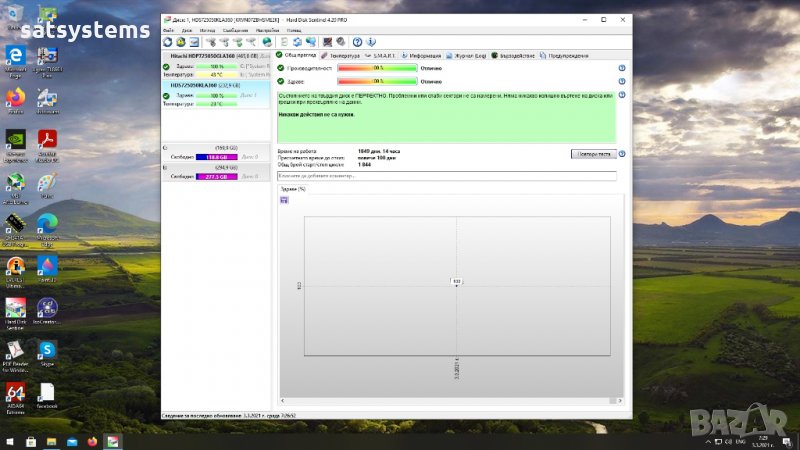800x450 pixels.
Task: Open the Помощ menu
Action: pos(294,31)
